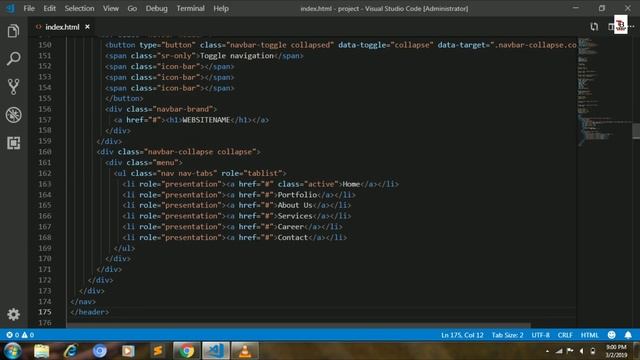The width and height of the screenshot is (640, 360).
Task: Select the index.html editor tab
Action: click(62, 27)
